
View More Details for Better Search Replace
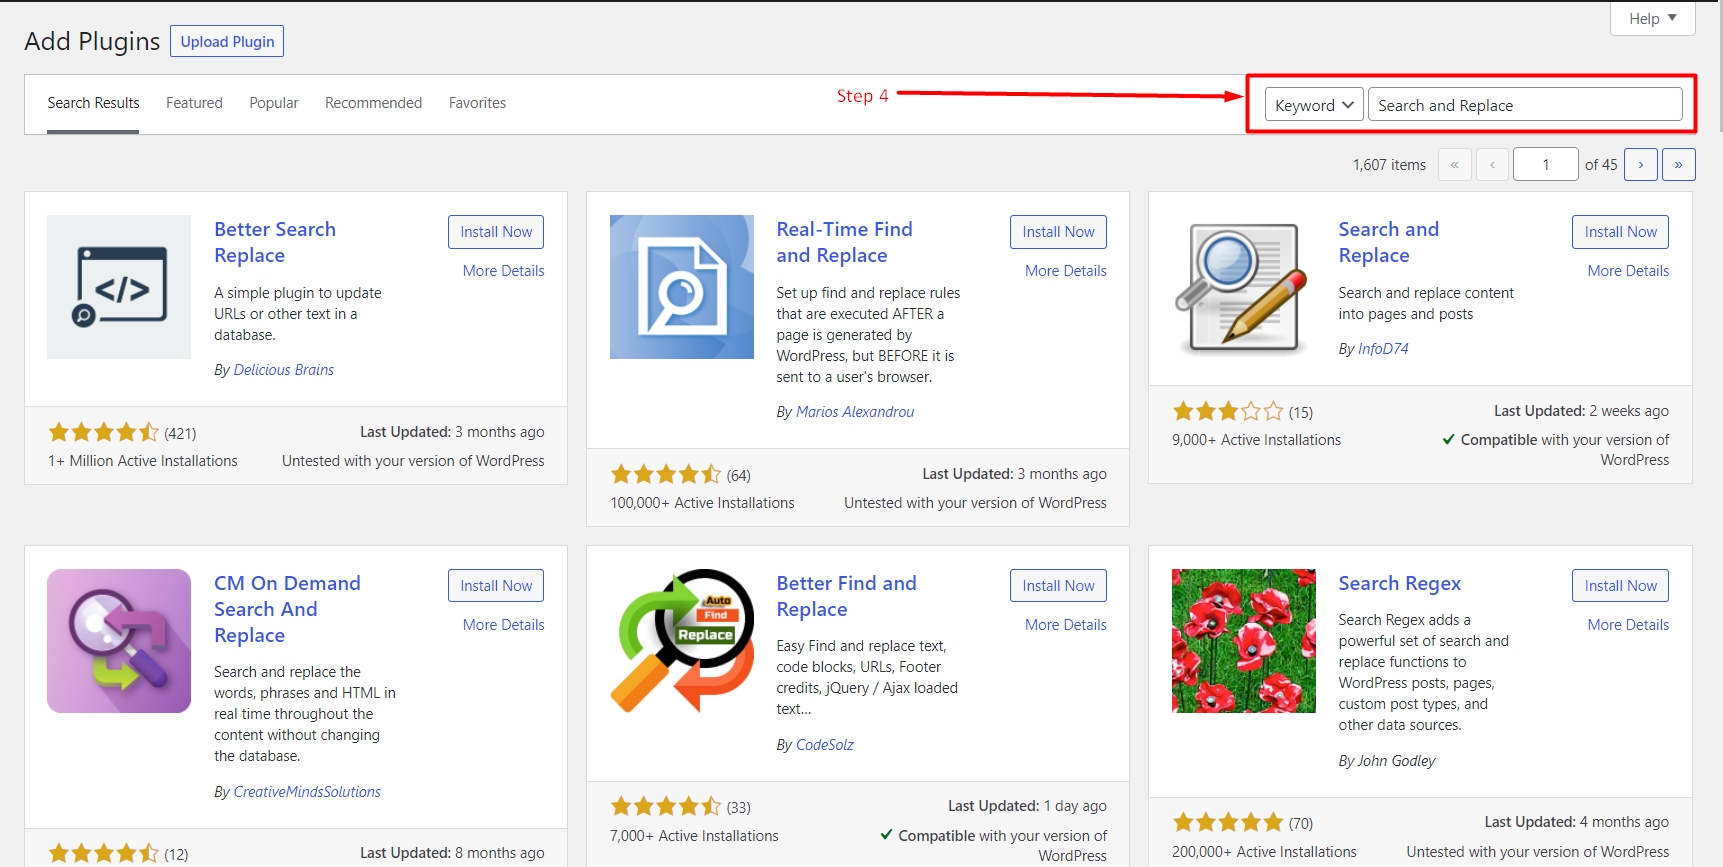[504, 271]
